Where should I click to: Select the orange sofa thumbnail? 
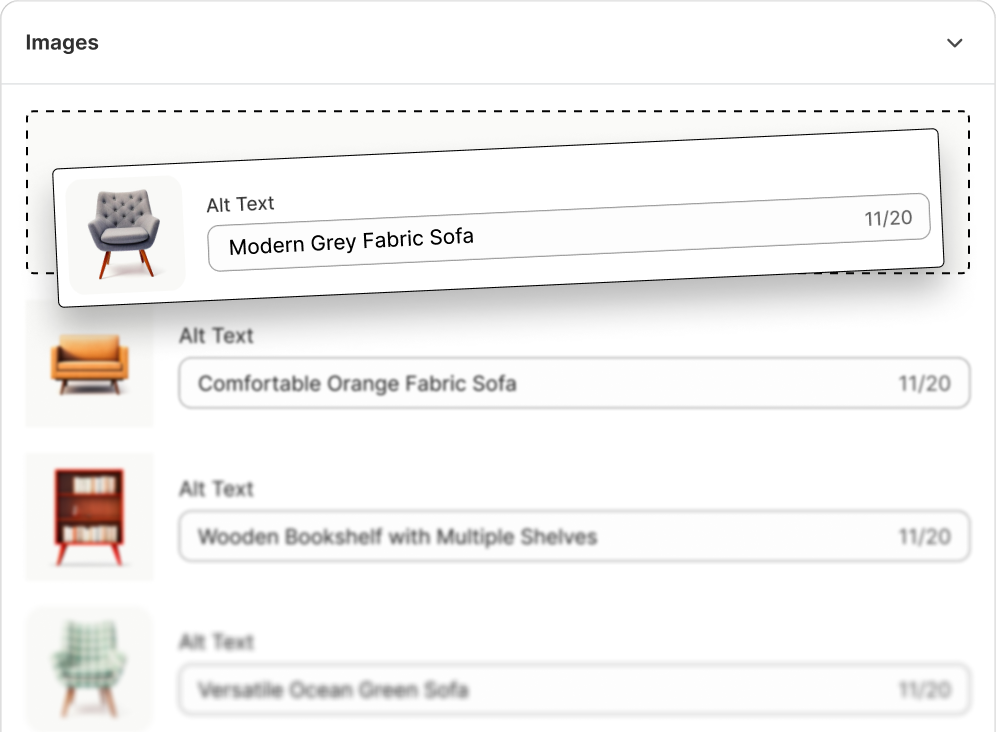coord(90,364)
